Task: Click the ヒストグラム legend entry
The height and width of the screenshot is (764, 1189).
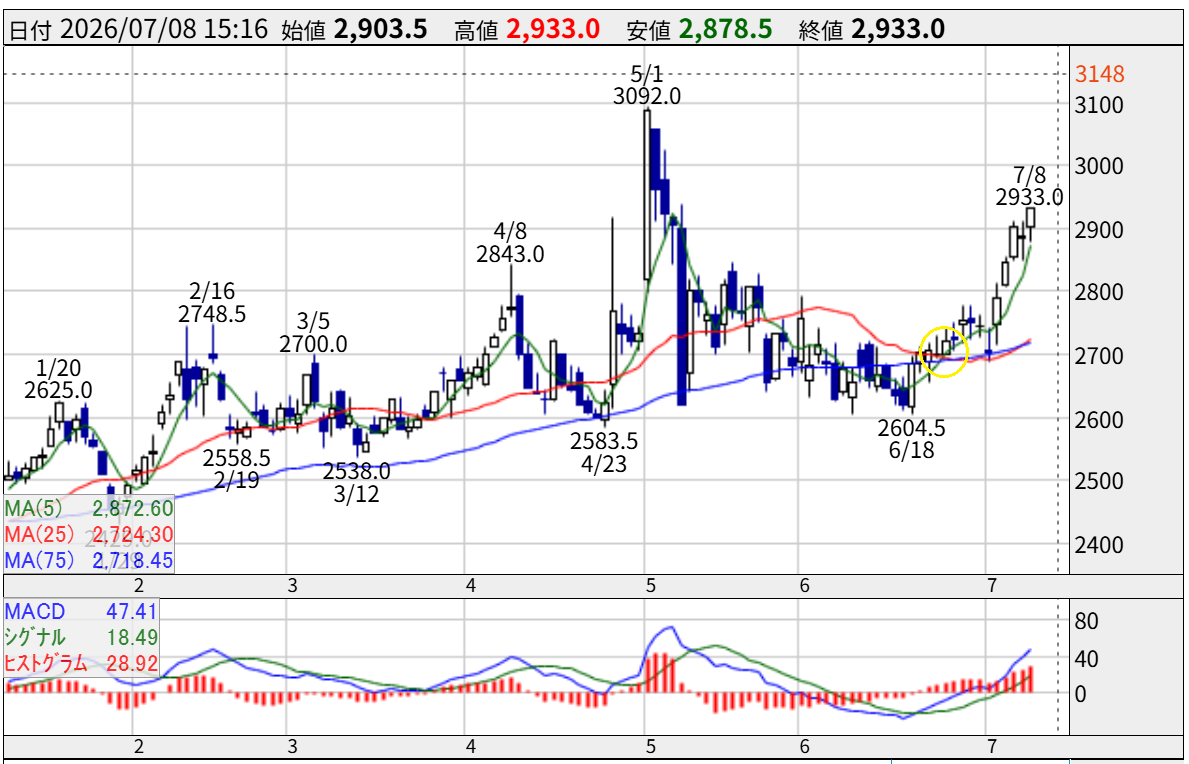Action: [82, 663]
